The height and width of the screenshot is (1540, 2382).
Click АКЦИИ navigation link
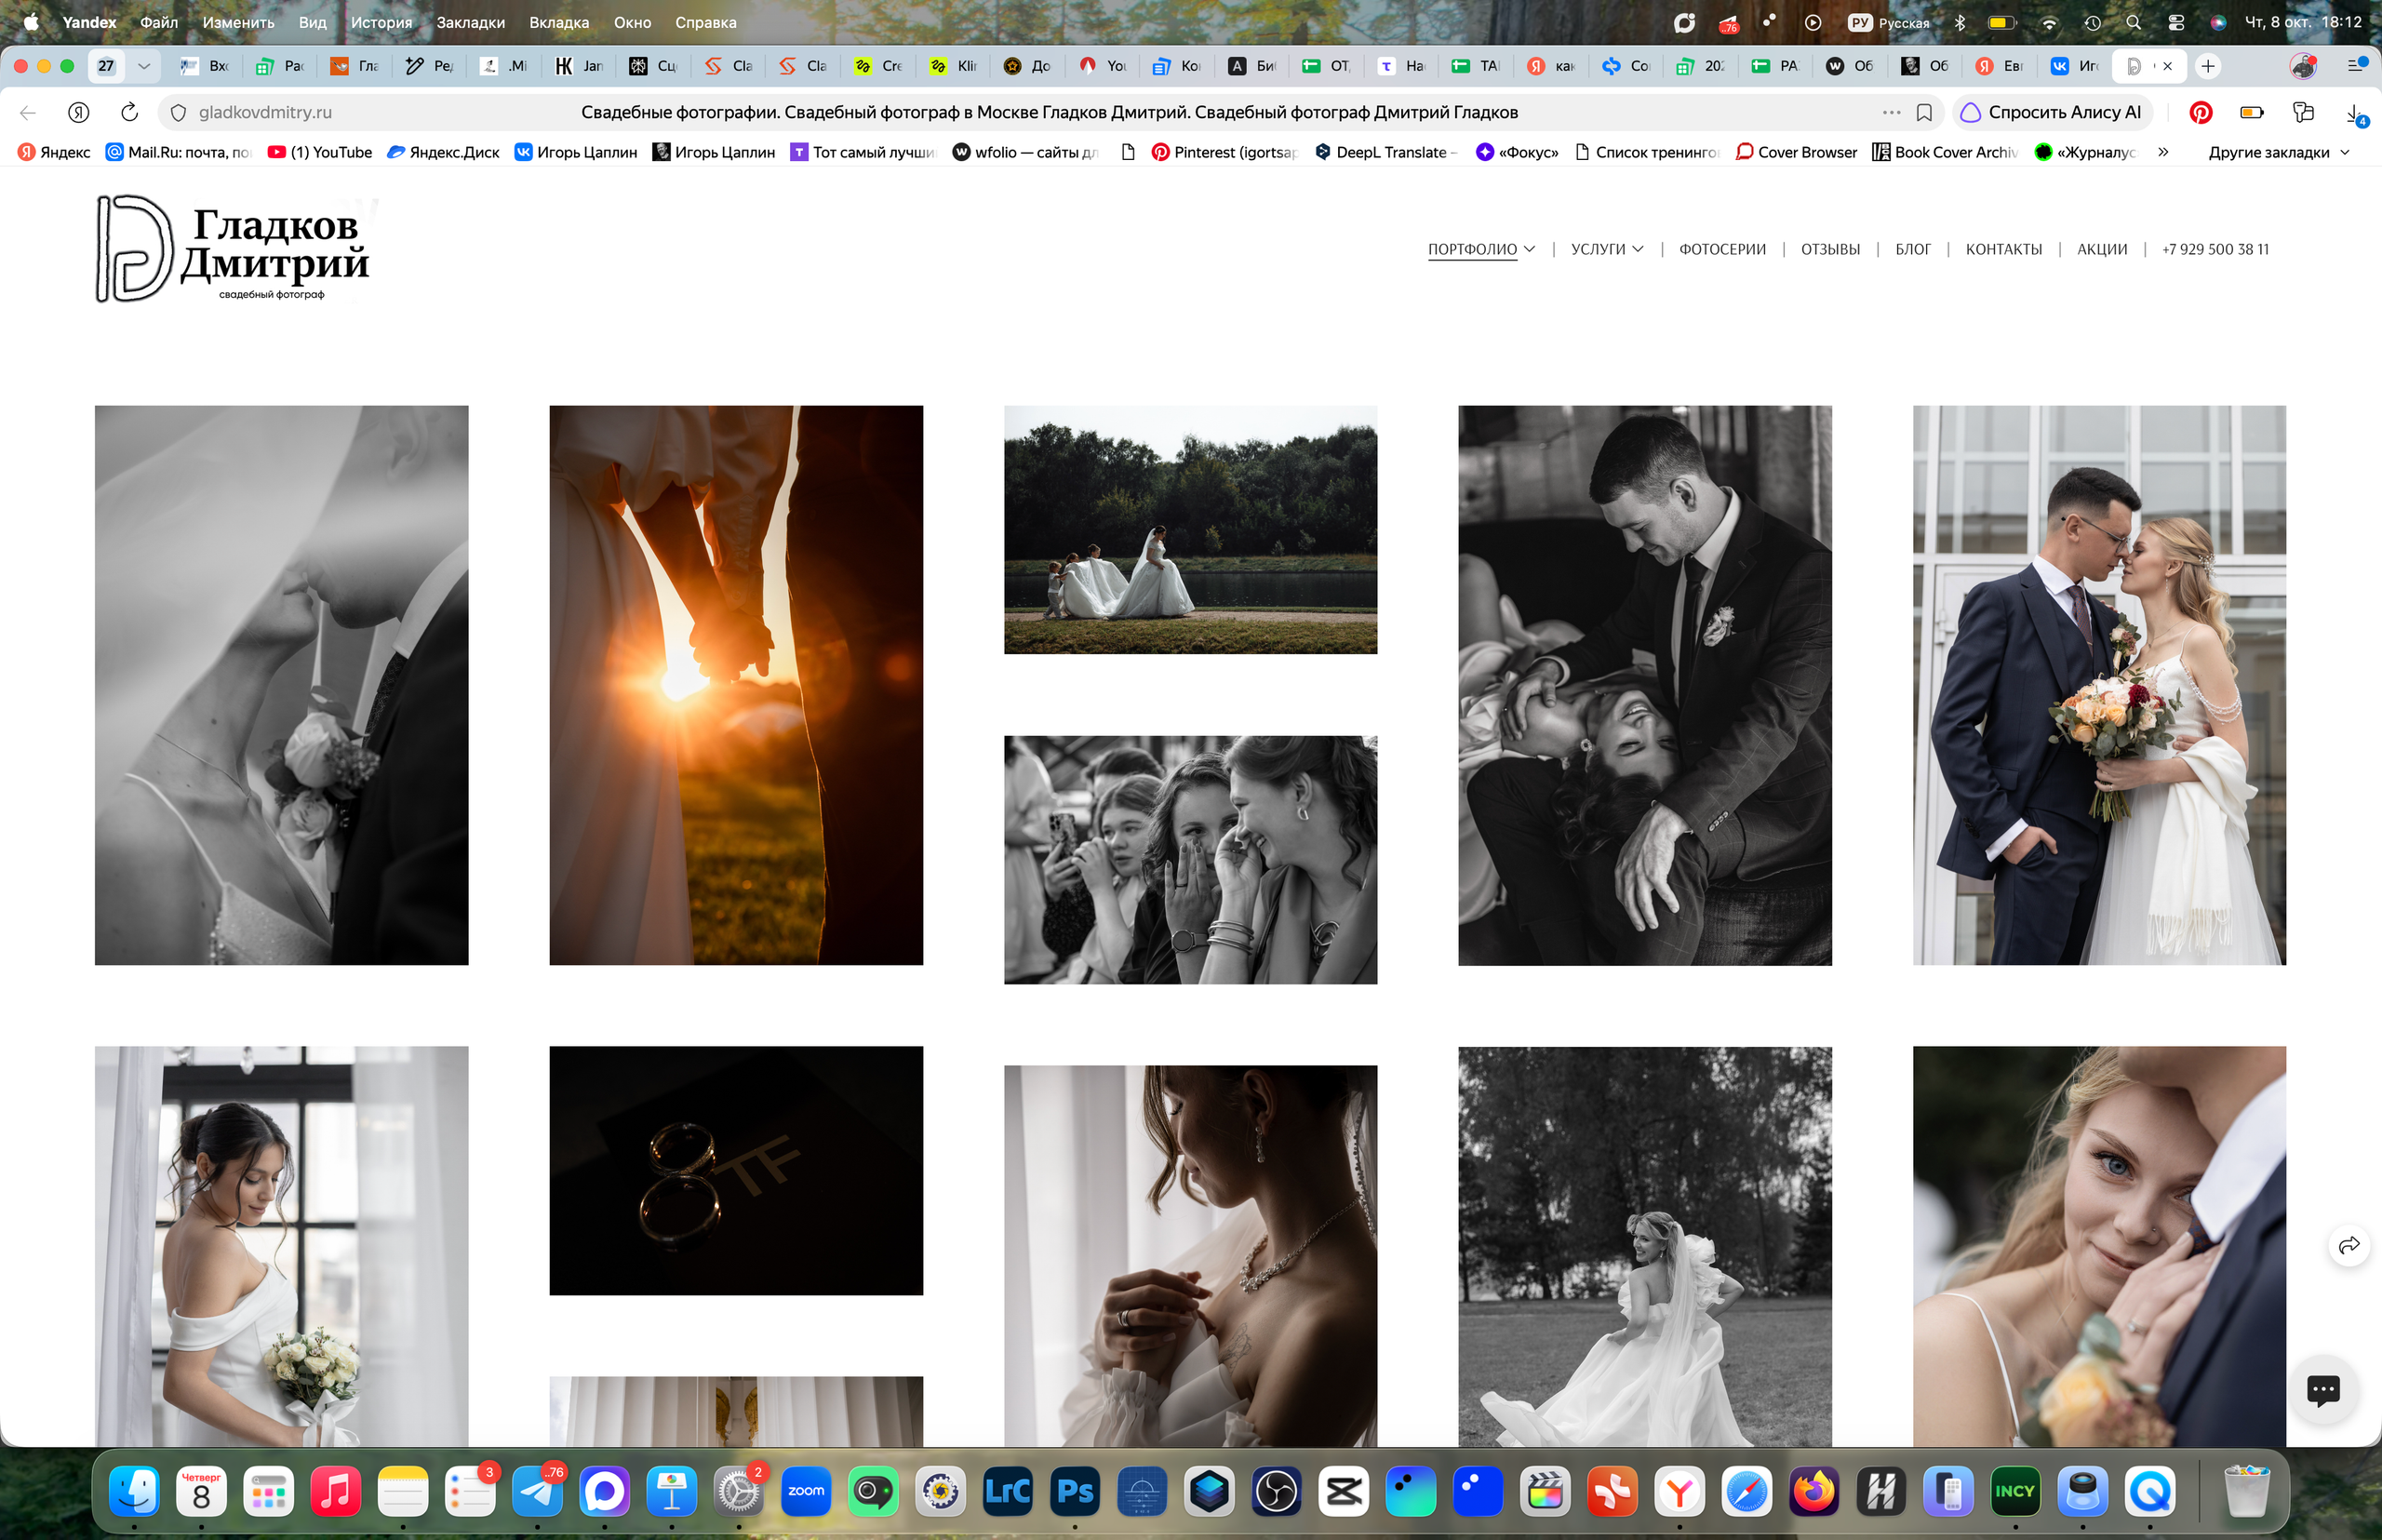2101,249
